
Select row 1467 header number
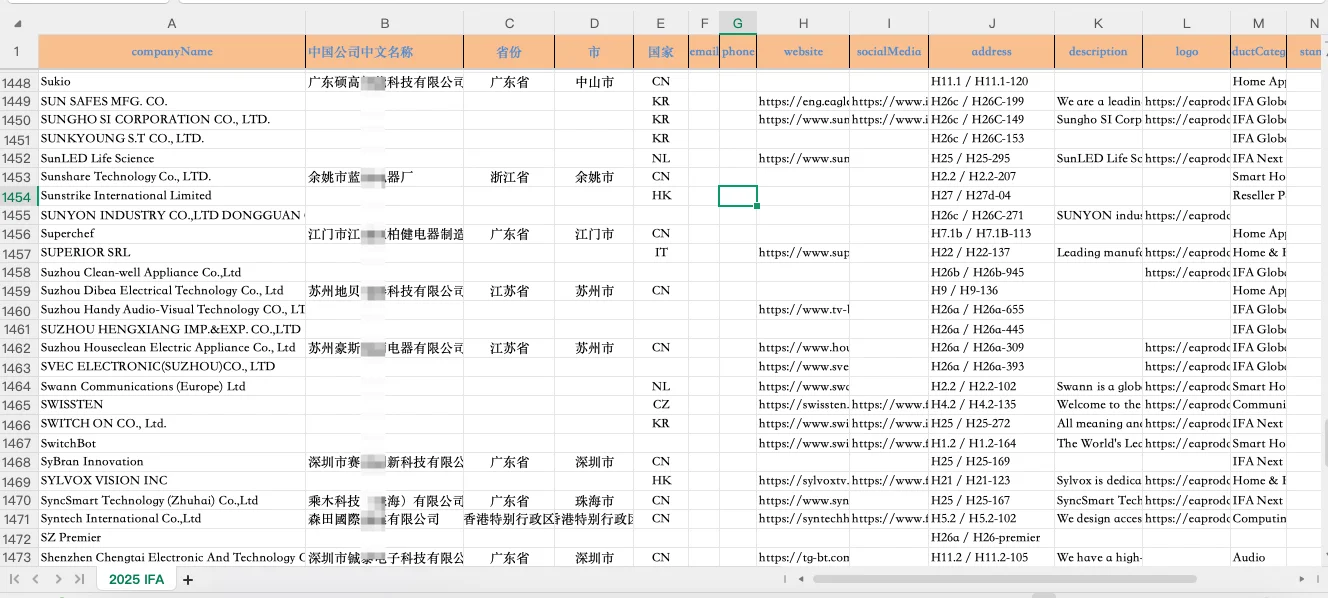click(x=18, y=444)
